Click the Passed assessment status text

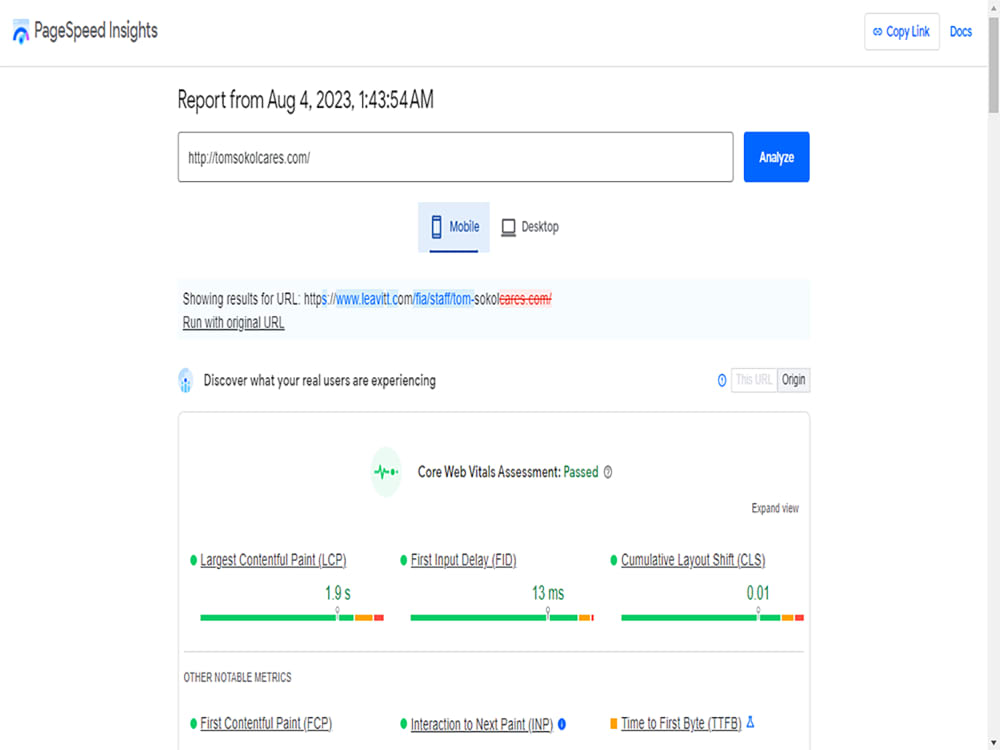coord(581,472)
